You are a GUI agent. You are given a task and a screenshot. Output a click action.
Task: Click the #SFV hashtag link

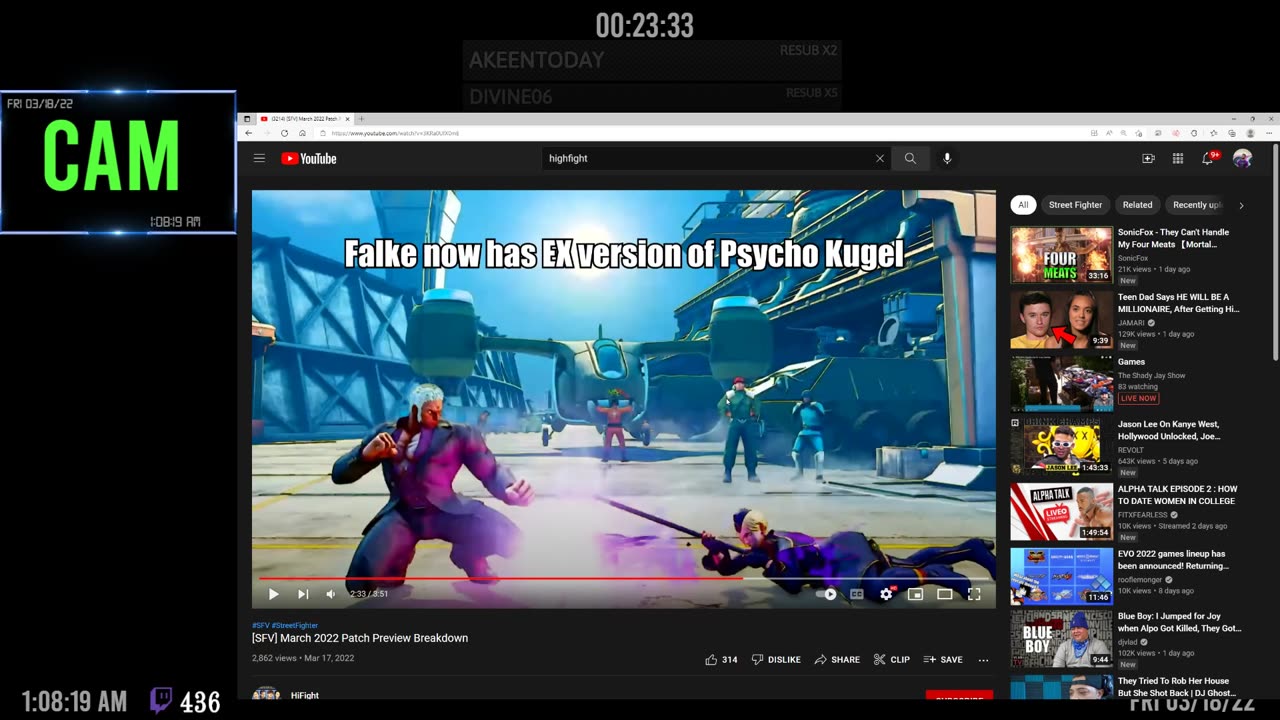[x=260, y=625]
